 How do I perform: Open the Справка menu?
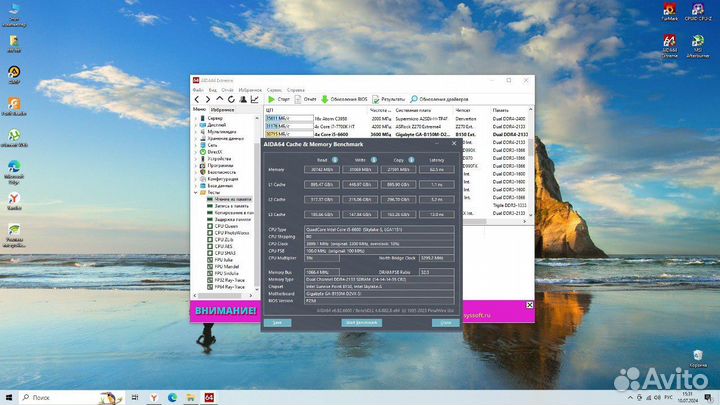tap(296, 90)
